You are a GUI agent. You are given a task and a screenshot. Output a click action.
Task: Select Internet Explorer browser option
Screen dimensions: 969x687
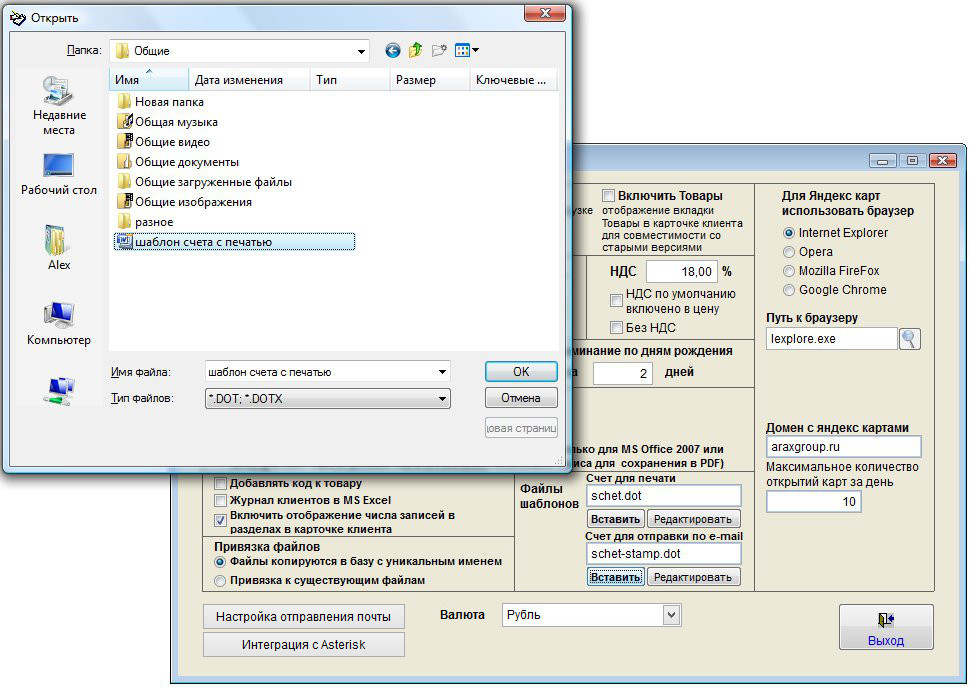point(789,233)
